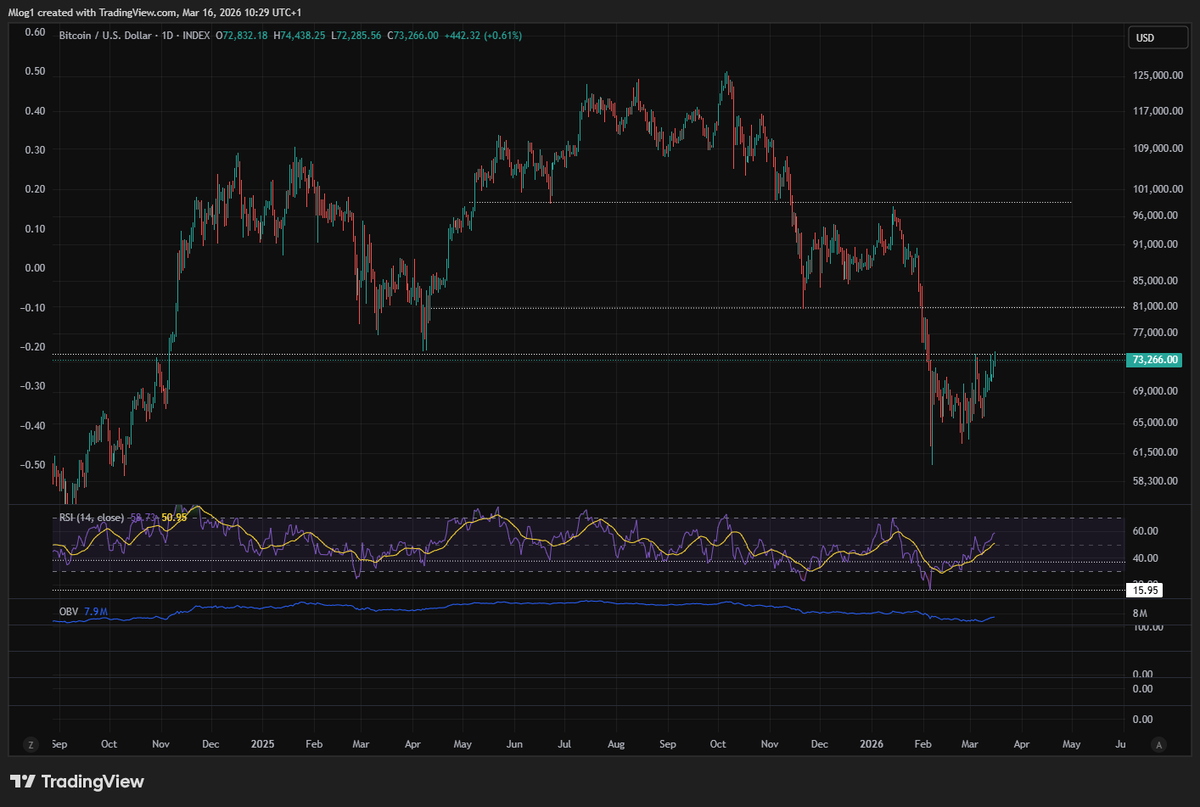Click the Aug label on time axis
The height and width of the screenshot is (807, 1200).
point(617,745)
